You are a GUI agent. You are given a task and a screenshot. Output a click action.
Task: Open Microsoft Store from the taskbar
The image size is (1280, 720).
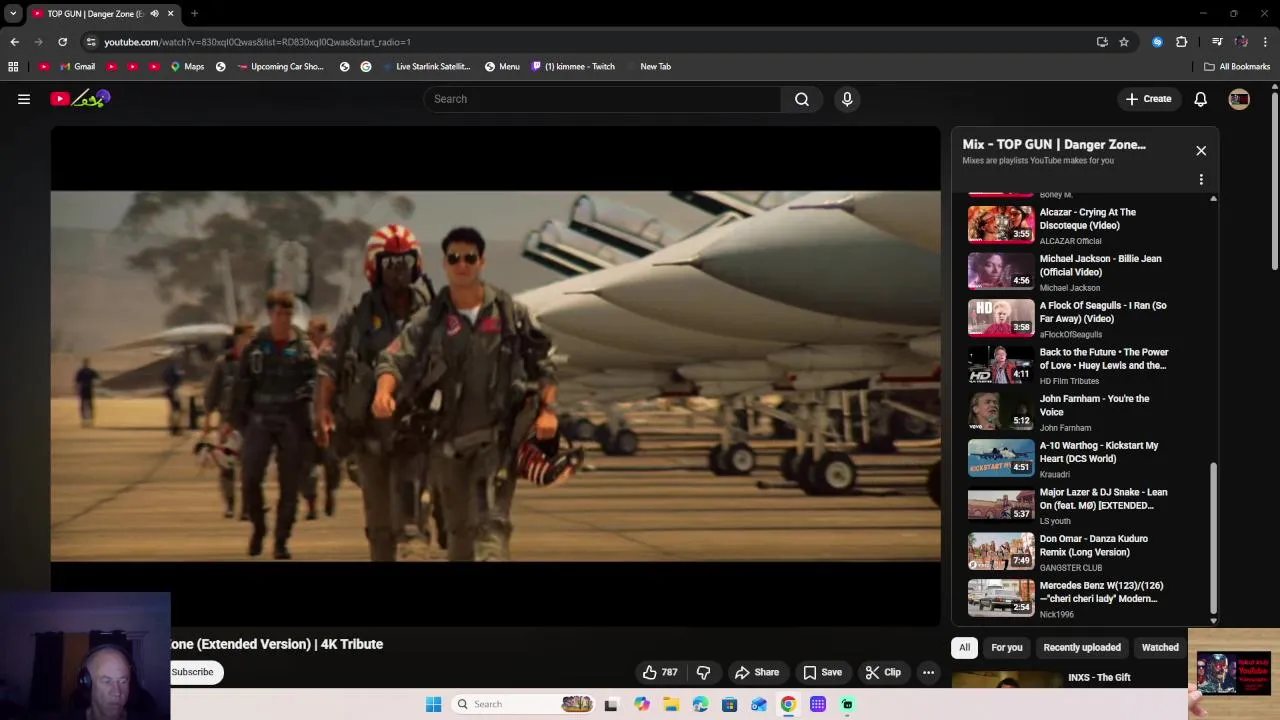729,704
